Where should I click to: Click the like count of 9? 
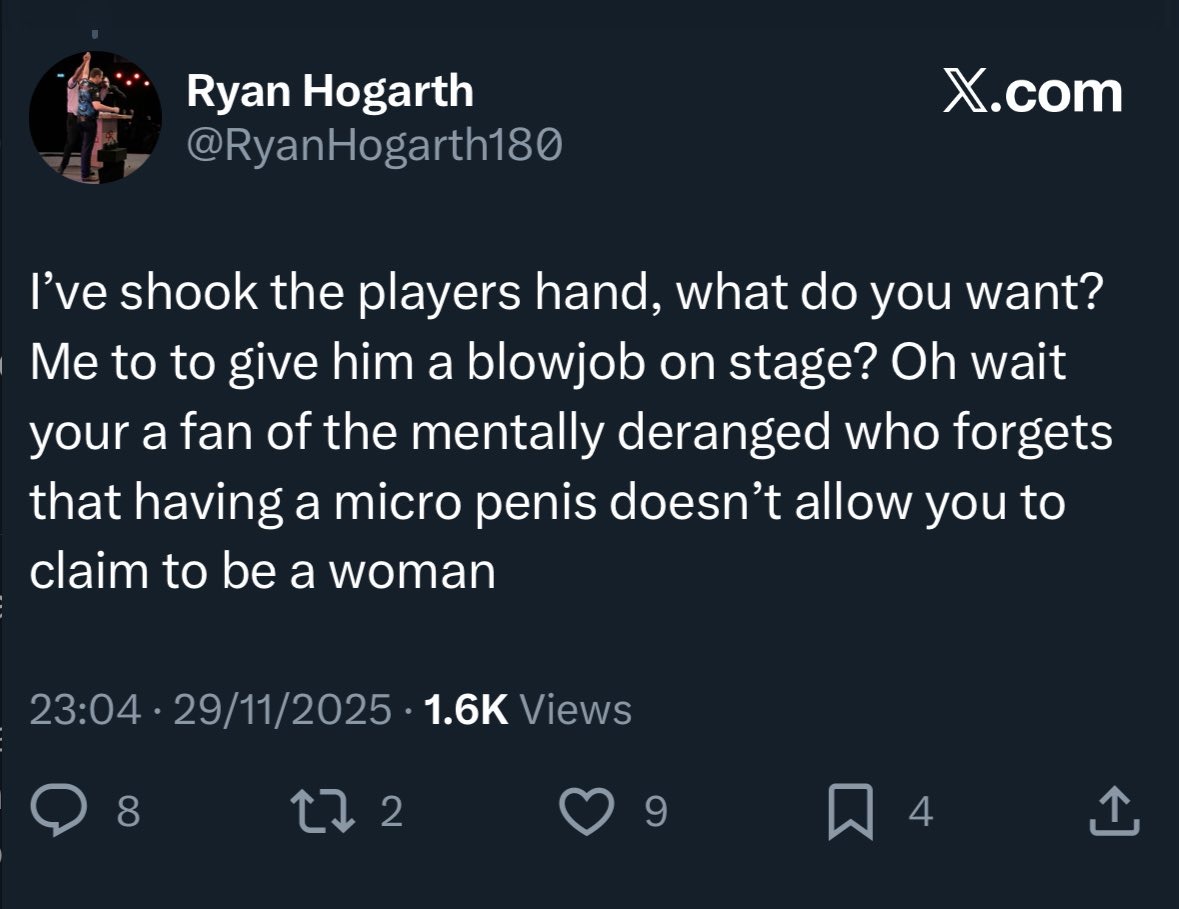[654, 812]
